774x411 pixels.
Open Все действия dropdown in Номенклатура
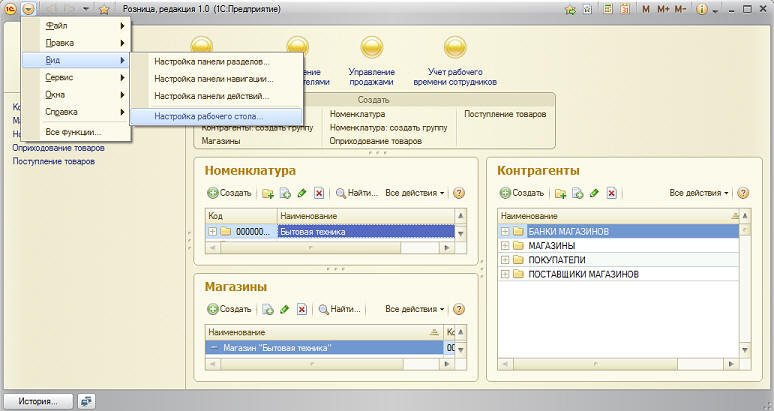[415, 193]
